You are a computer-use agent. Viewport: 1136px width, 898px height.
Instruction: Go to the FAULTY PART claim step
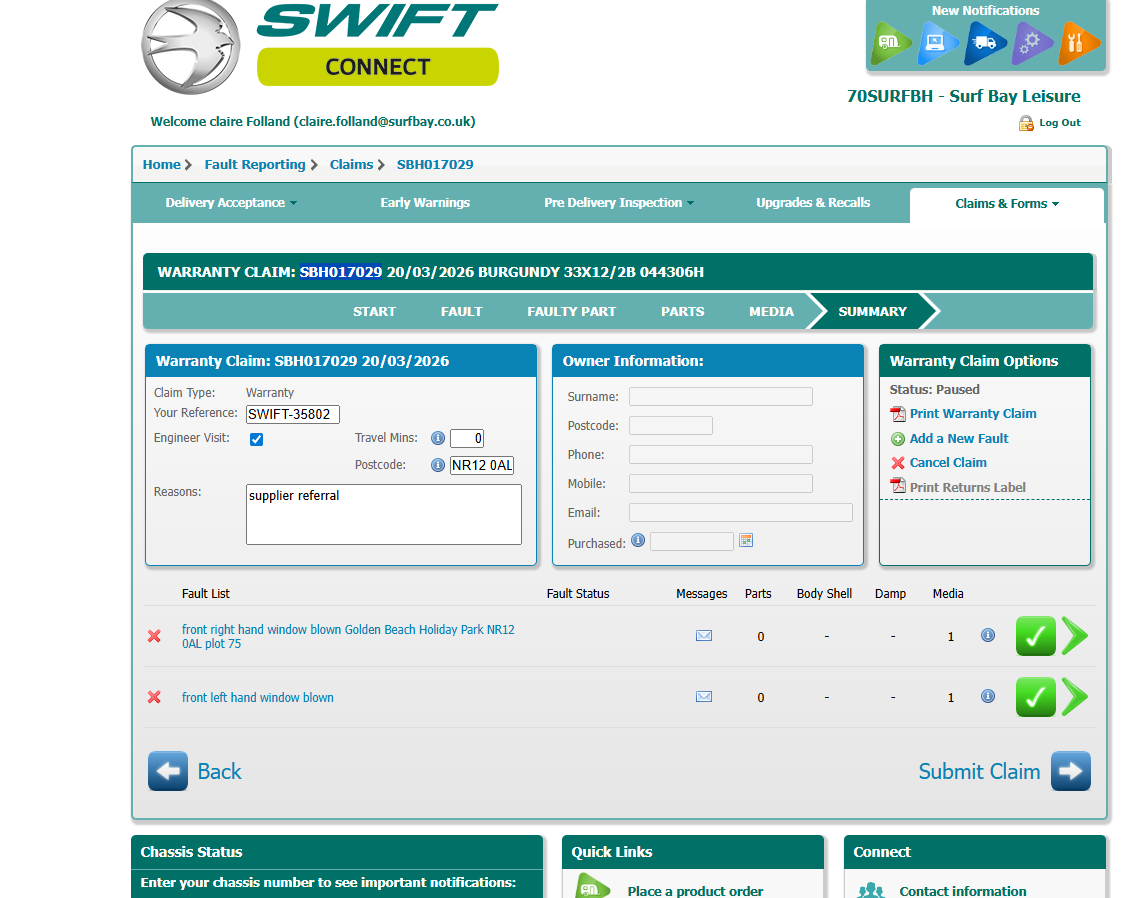(x=572, y=312)
